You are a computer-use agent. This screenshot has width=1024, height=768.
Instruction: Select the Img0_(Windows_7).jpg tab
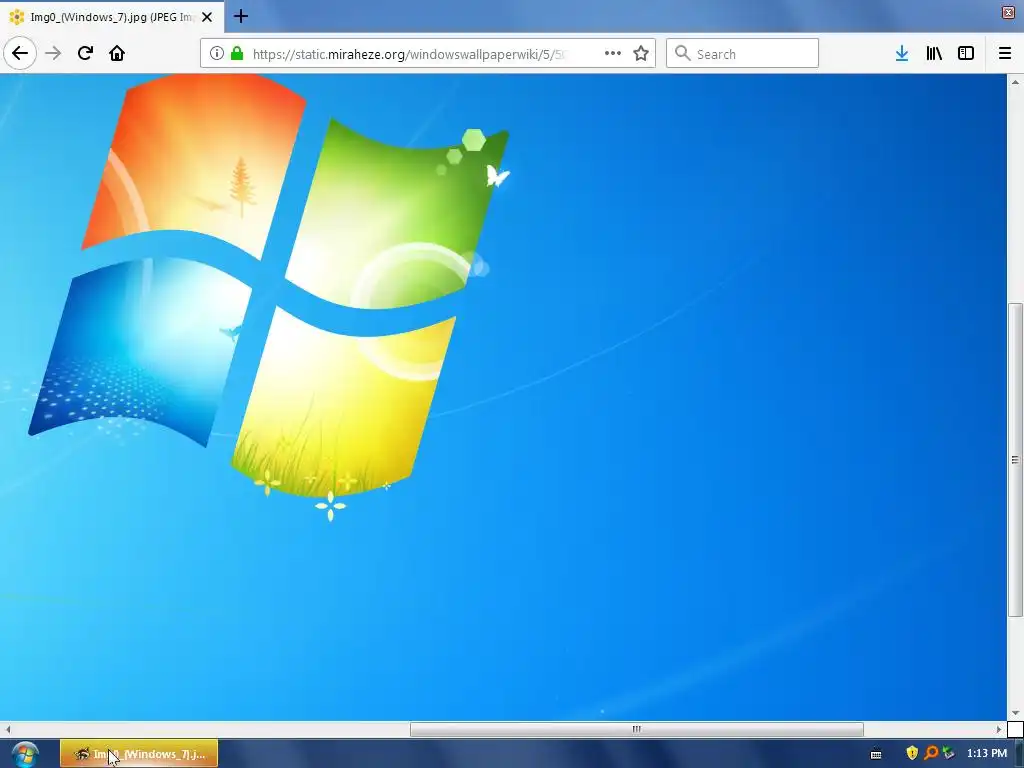coord(112,17)
